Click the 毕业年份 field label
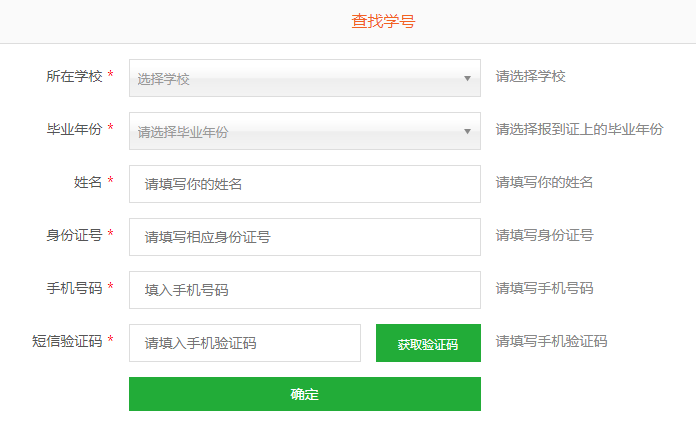This screenshot has width=696, height=437. coord(74,129)
